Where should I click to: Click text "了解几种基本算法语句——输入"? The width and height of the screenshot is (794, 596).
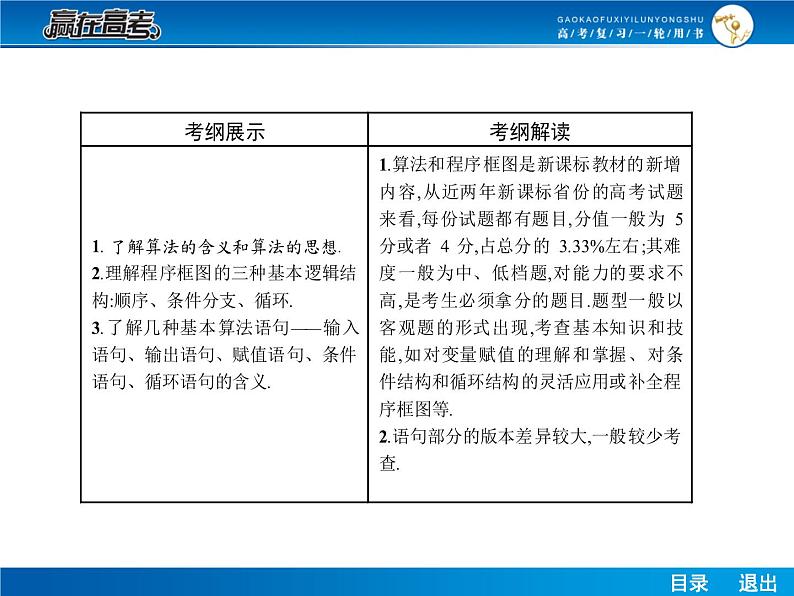coord(233,328)
